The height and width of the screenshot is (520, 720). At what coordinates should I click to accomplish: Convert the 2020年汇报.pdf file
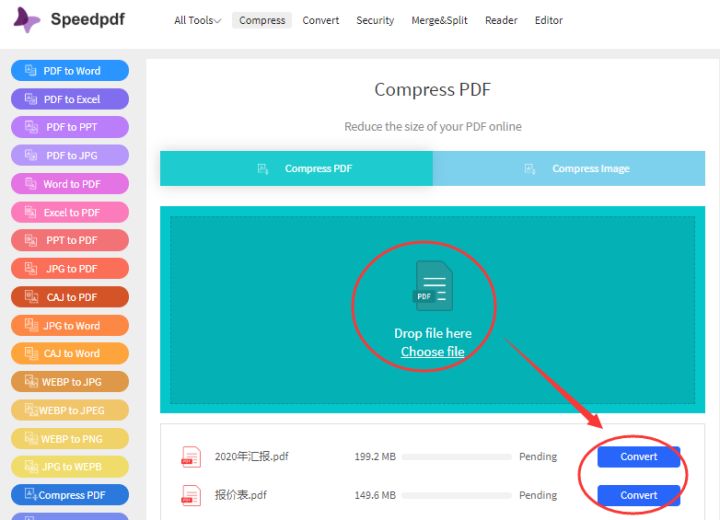(638, 457)
